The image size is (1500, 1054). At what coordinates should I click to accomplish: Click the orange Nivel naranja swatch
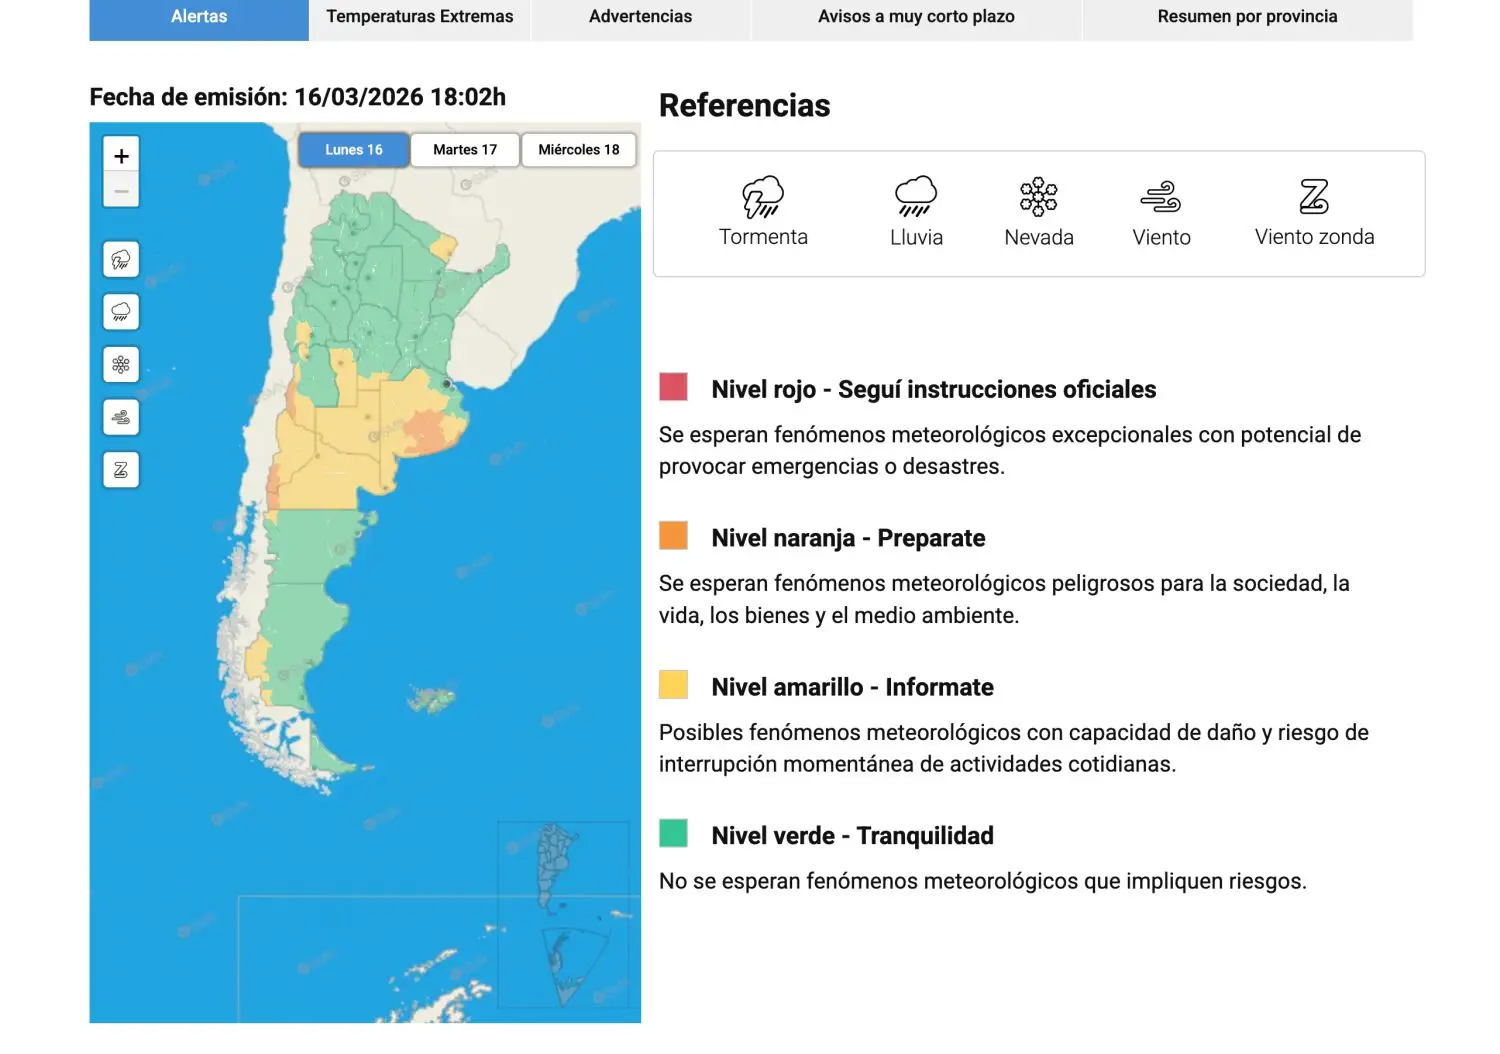click(x=673, y=536)
